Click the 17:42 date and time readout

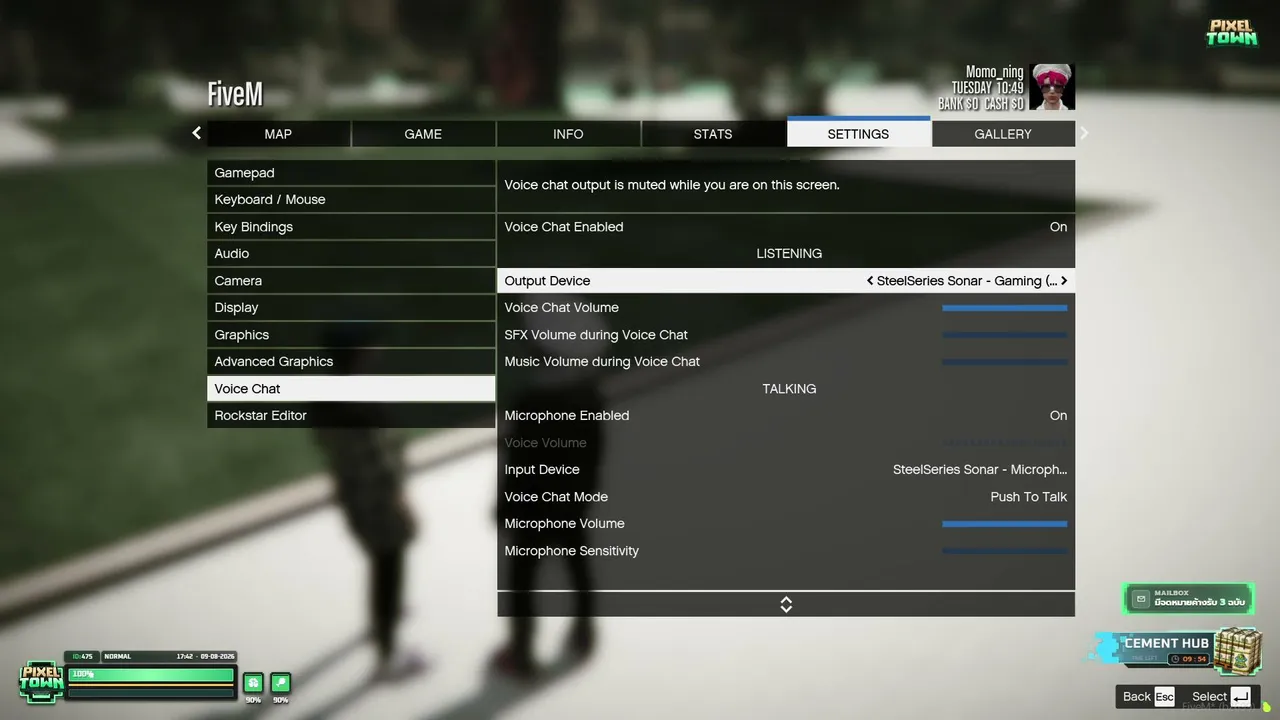click(x=205, y=657)
